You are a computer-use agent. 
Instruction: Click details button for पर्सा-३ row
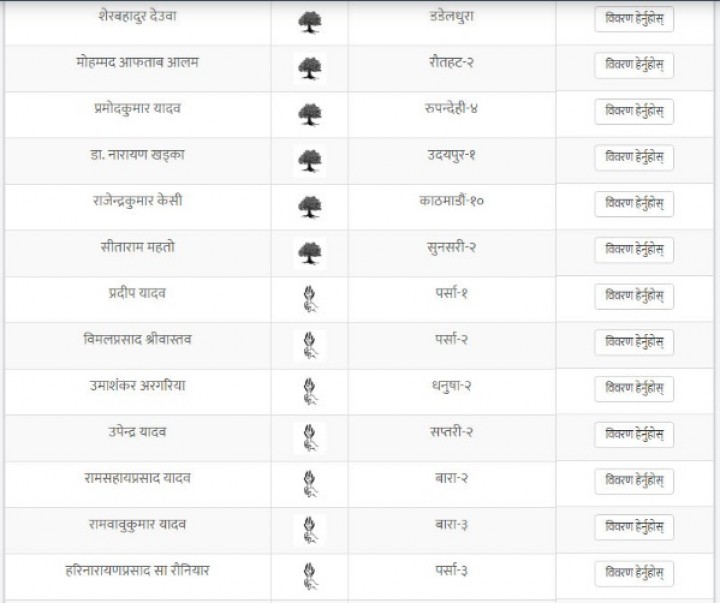click(x=634, y=573)
